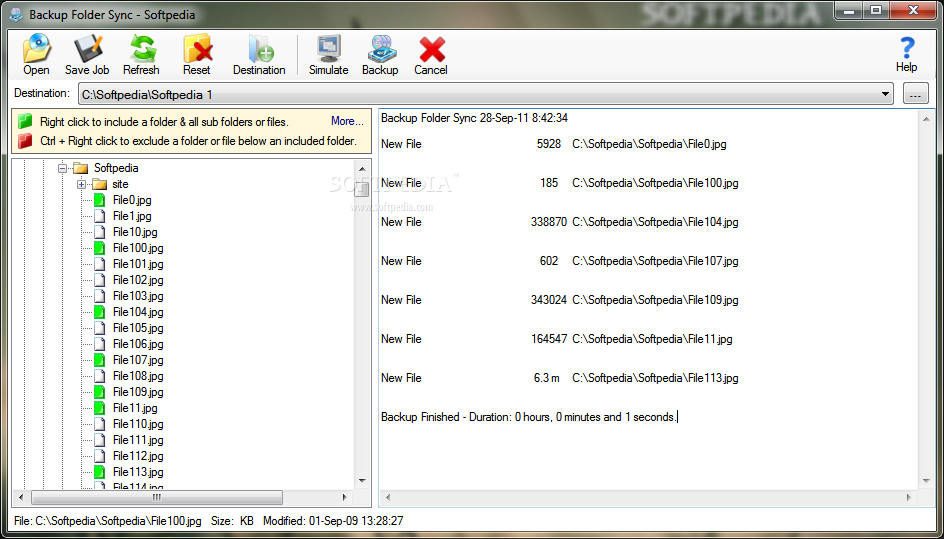This screenshot has height=539, width=944.
Task: Click the tree's horizontal scrollbar thumb
Action: (x=157, y=497)
